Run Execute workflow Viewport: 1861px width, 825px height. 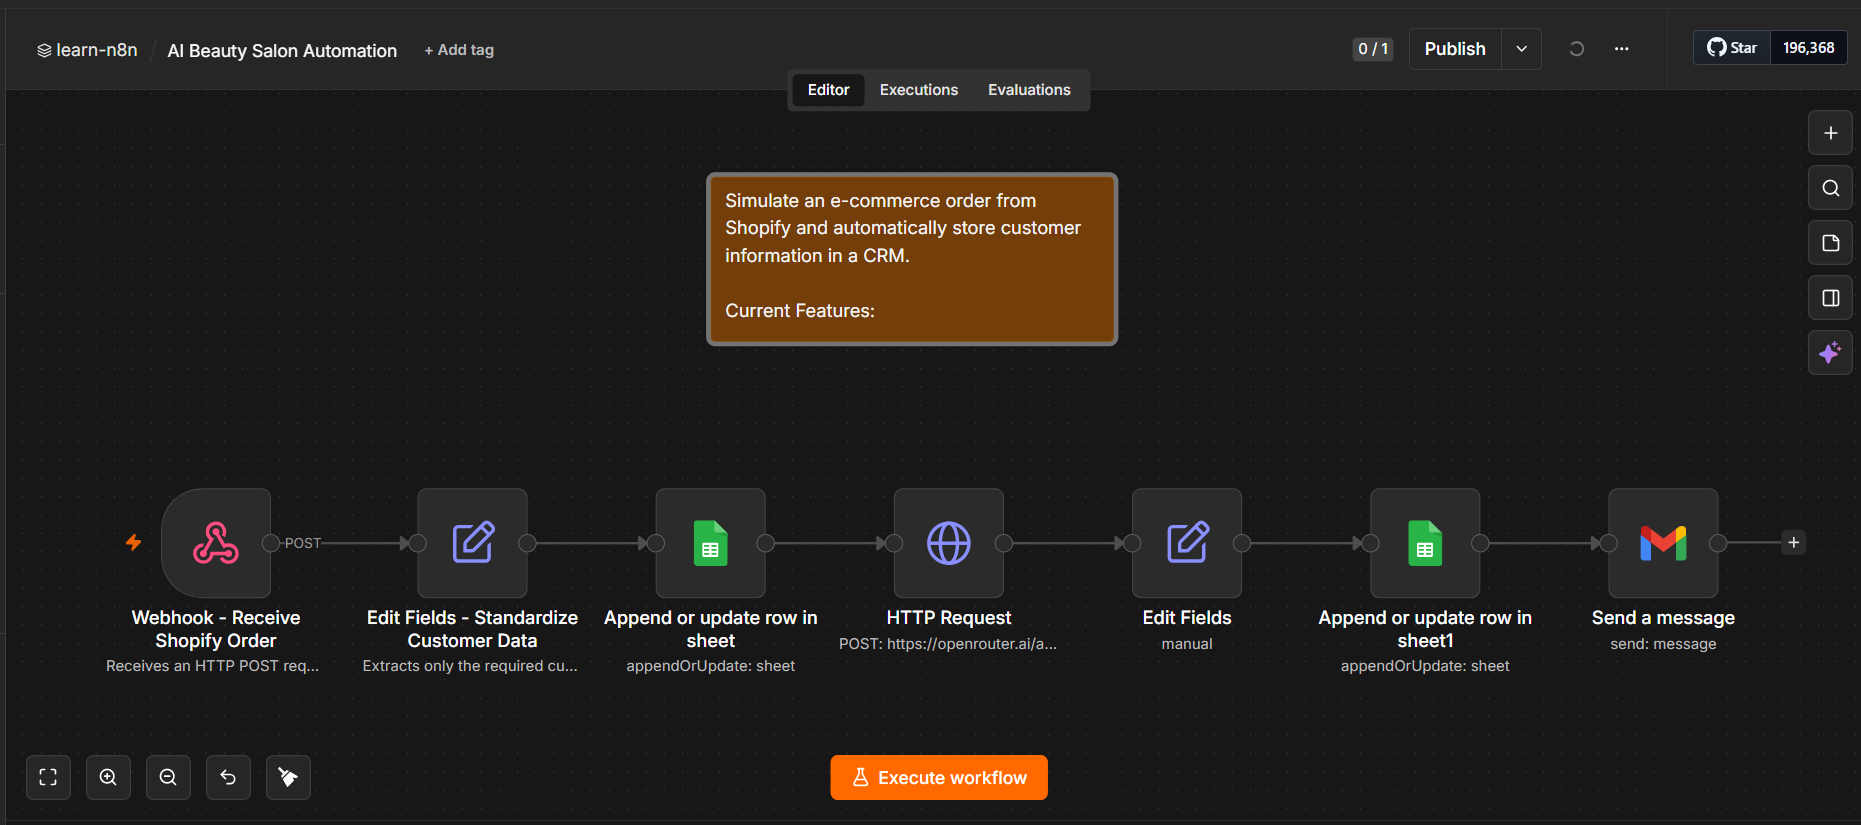939,777
